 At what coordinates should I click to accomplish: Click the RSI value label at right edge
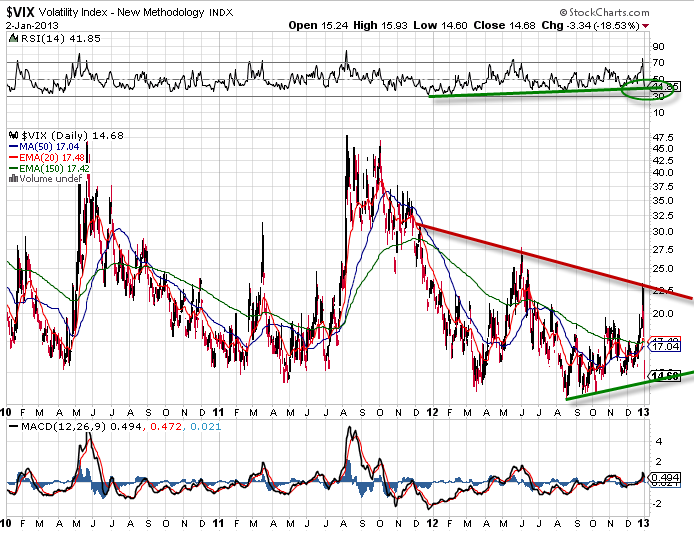[664, 87]
